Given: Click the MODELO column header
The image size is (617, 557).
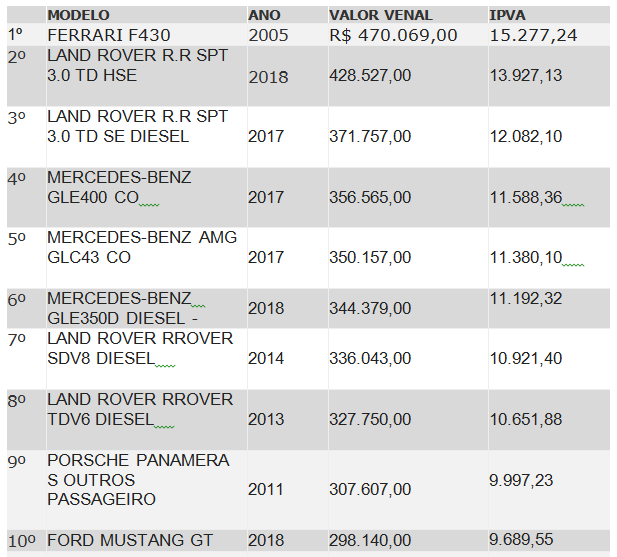Looking at the screenshot, I should click(x=78, y=16).
